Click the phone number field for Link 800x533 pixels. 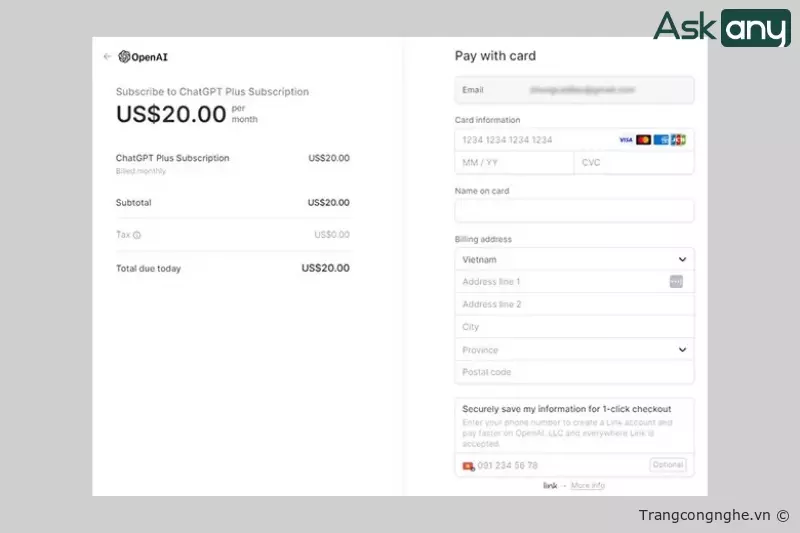tap(555, 466)
